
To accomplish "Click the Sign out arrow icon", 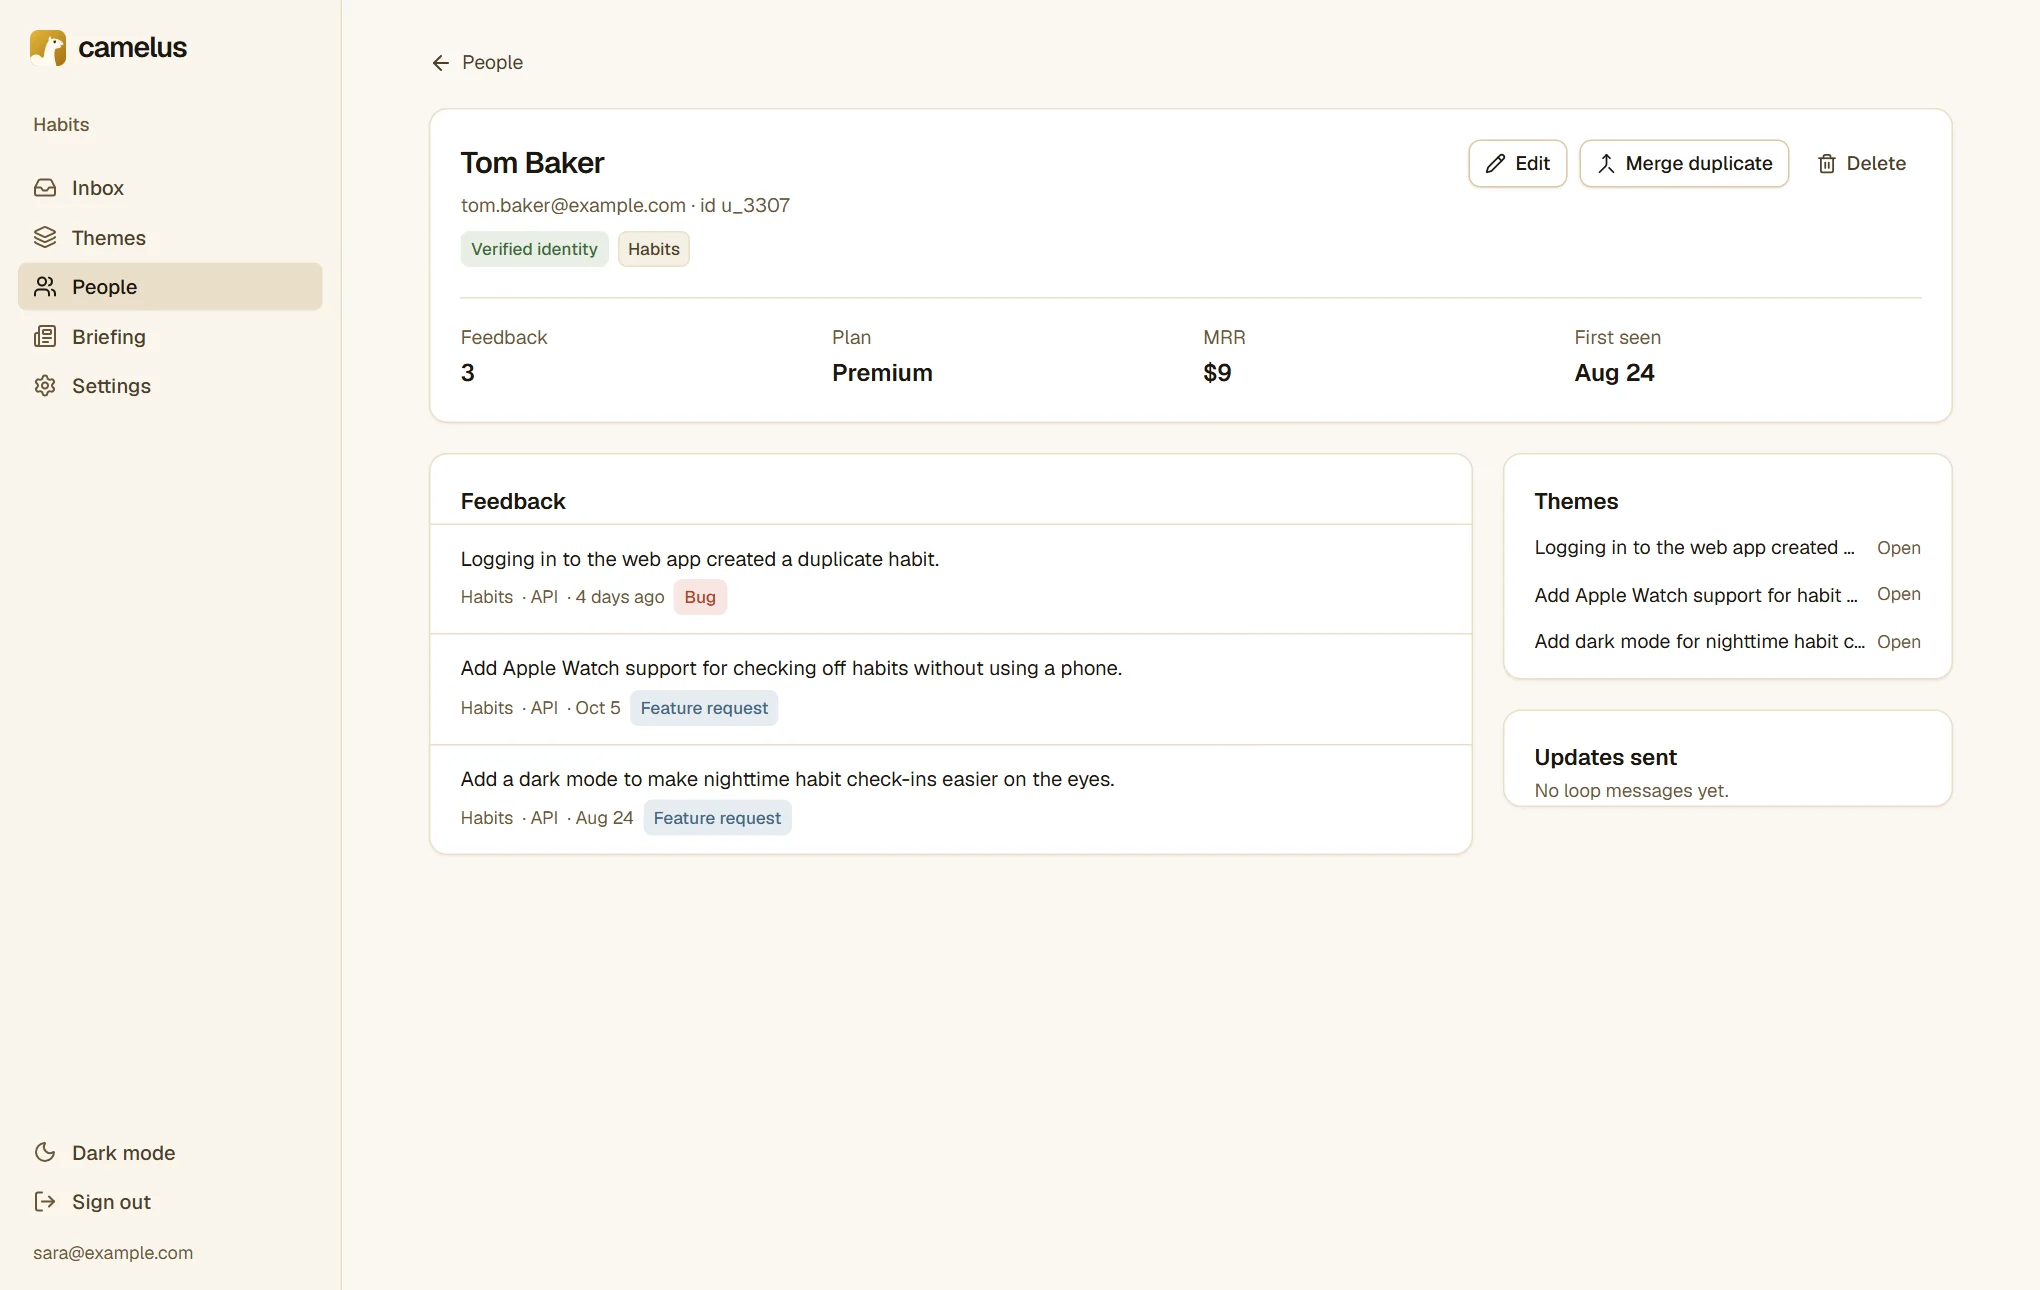I will (45, 1202).
